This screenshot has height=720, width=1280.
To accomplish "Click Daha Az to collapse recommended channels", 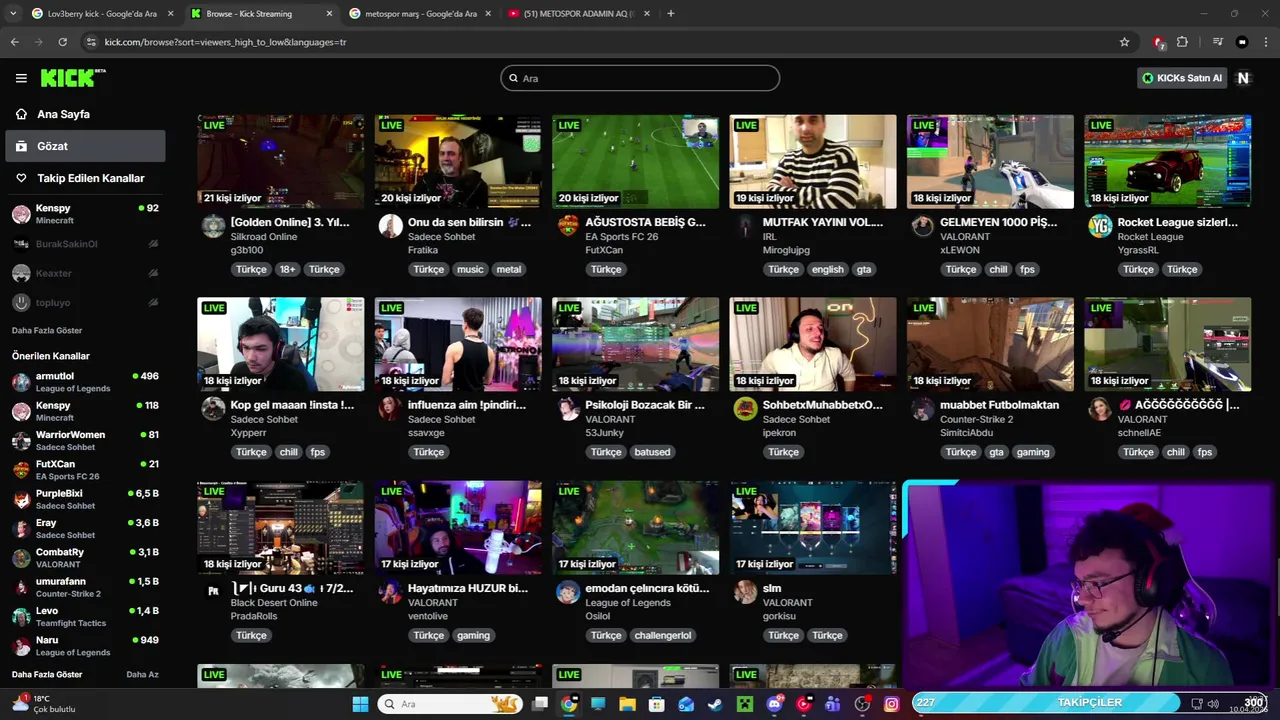I will pos(142,674).
